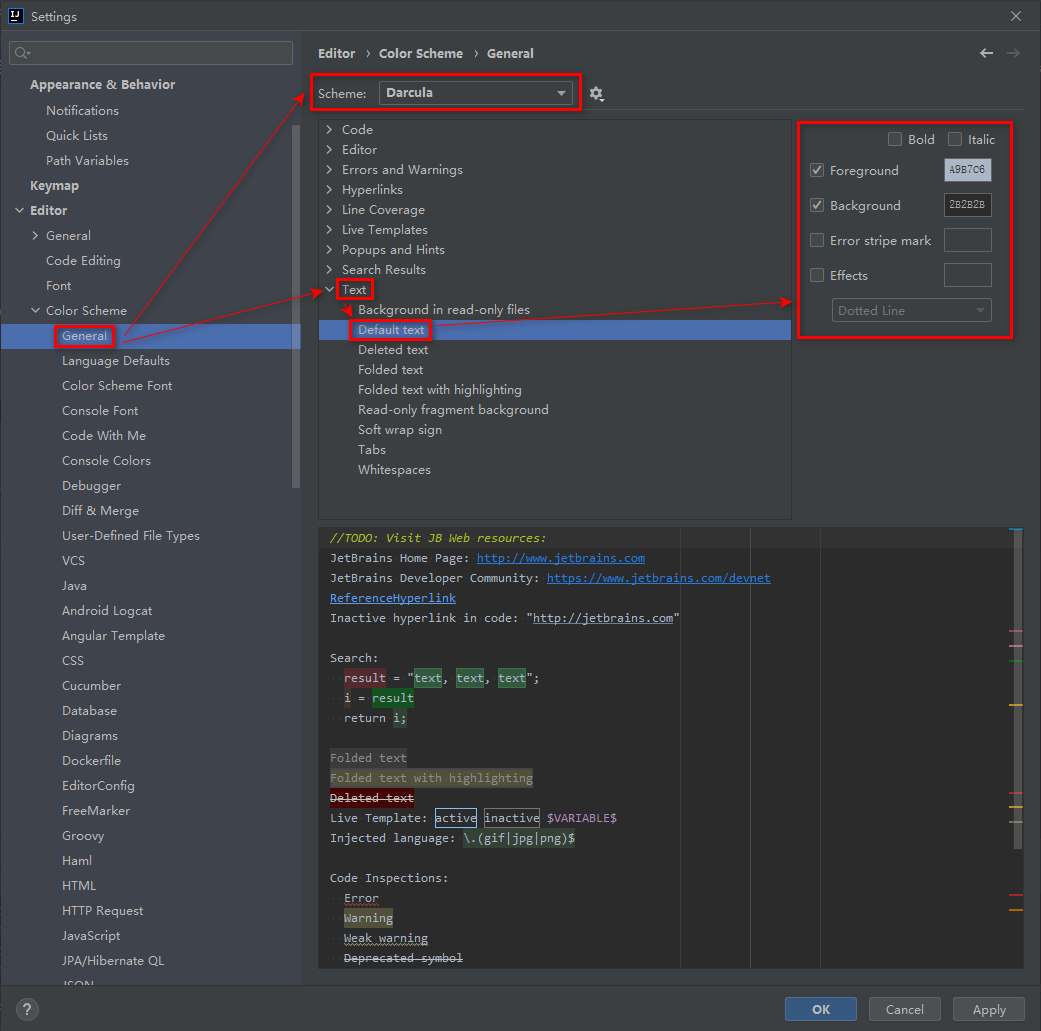Expand the Errors and Warnings node
Screen dimensions: 1041x1031
tap(329, 169)
